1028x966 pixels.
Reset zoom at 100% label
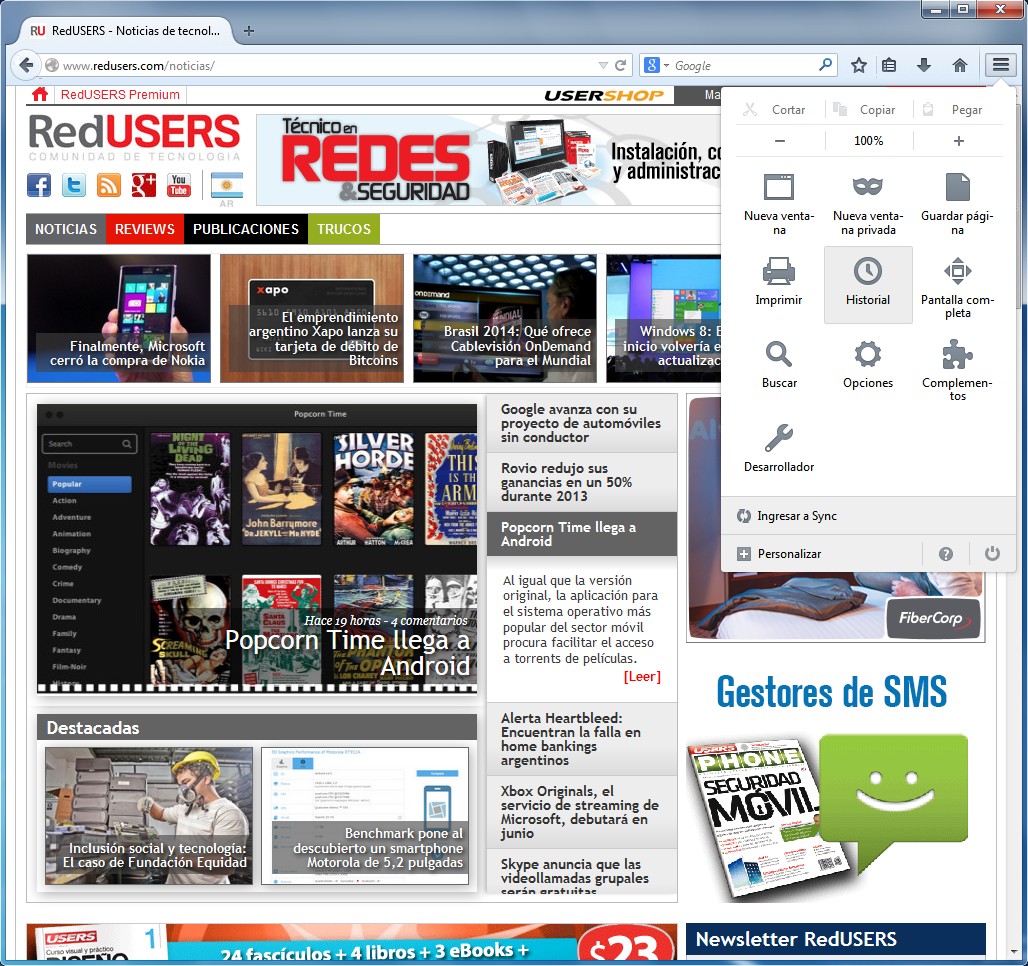click(x=869, y=141)
